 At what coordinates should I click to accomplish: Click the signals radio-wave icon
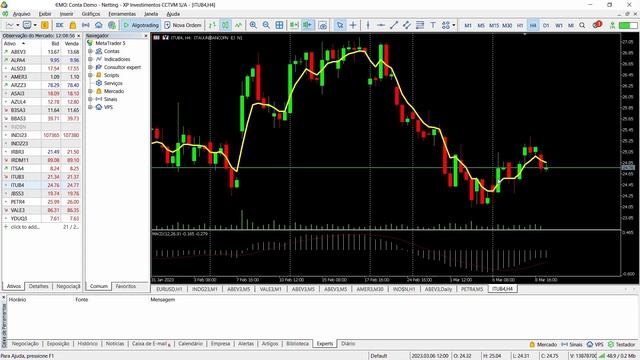(x=86, y=25)
